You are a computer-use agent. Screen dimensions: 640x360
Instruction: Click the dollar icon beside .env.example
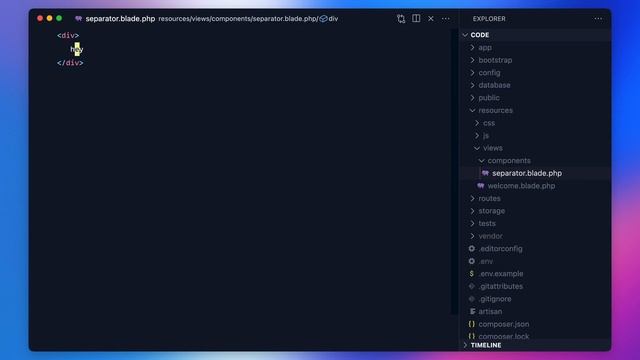pyautogui.click(x=472, y=274)
